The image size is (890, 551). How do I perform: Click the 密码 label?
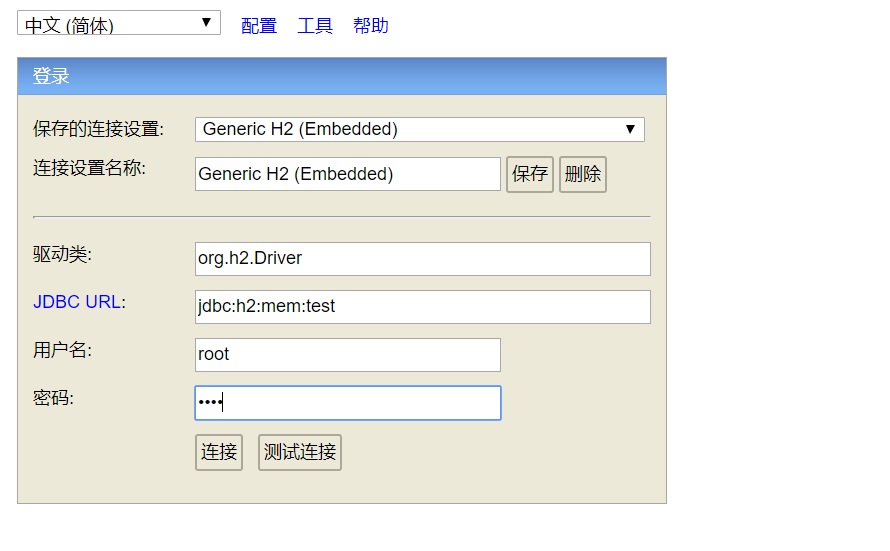(53, 398)
